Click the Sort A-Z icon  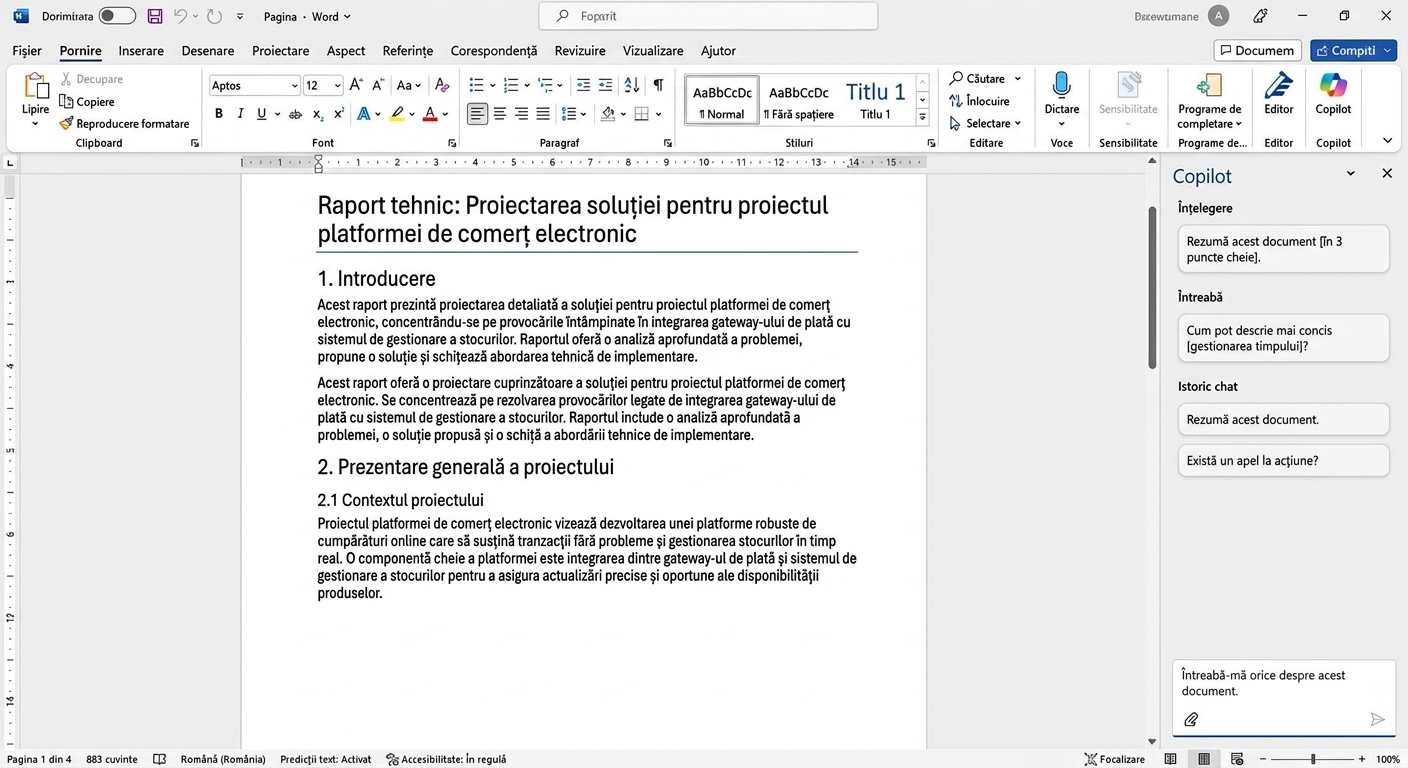click(632, 85)
